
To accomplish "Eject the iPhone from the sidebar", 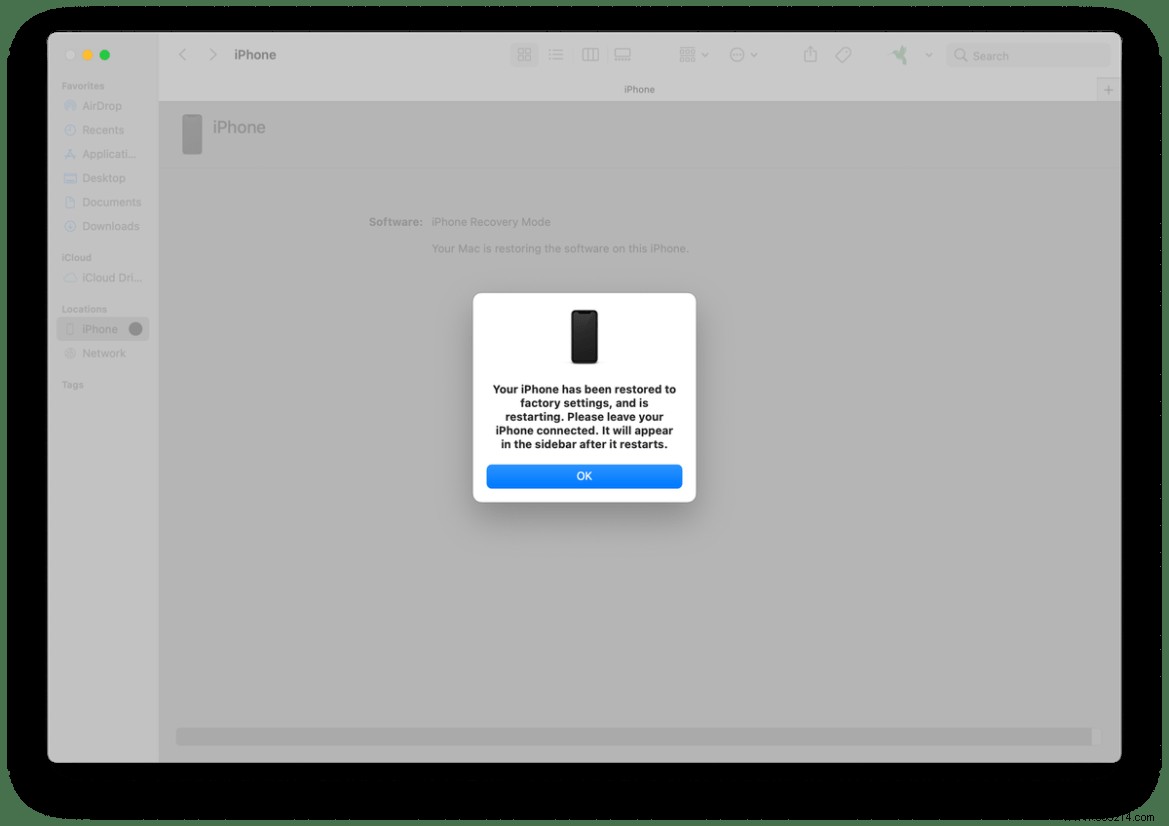I will coord(136,328).
